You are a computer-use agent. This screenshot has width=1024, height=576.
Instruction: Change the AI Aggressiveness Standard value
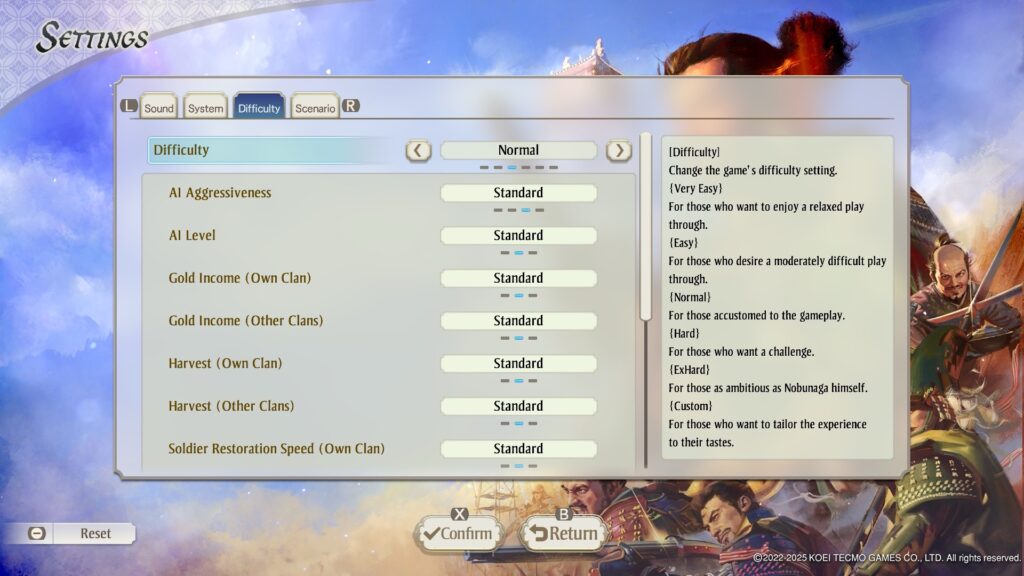519,193
